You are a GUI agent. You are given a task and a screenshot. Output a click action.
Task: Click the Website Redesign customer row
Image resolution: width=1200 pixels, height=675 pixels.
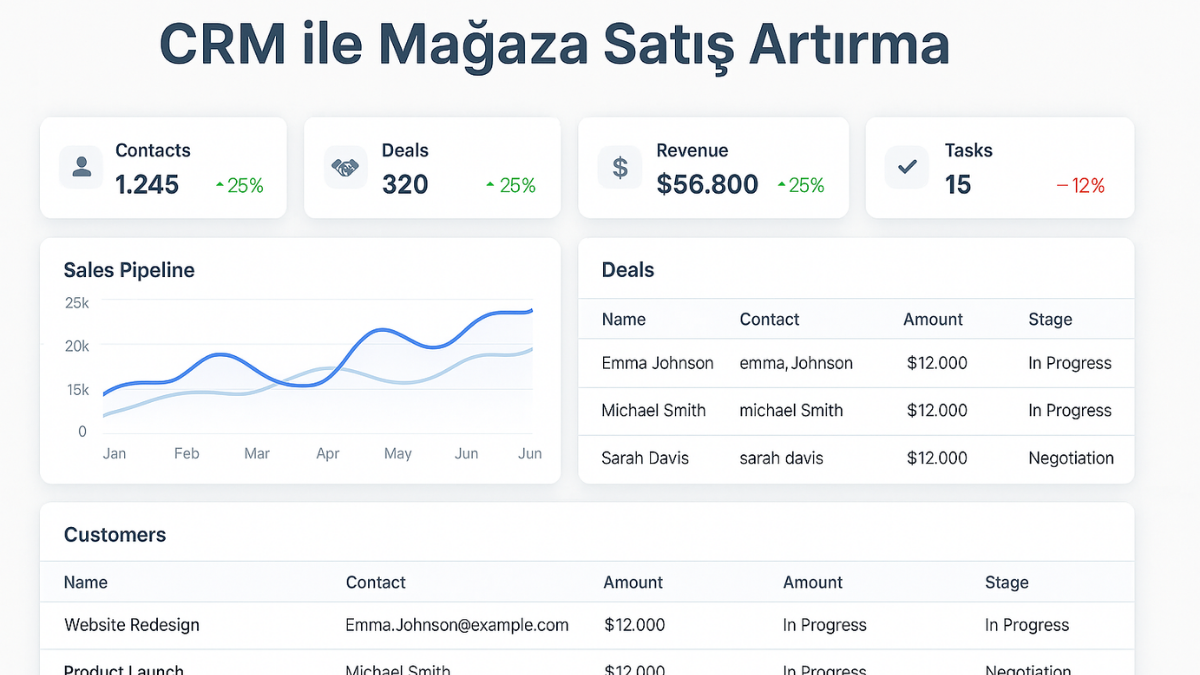[131, 624]
